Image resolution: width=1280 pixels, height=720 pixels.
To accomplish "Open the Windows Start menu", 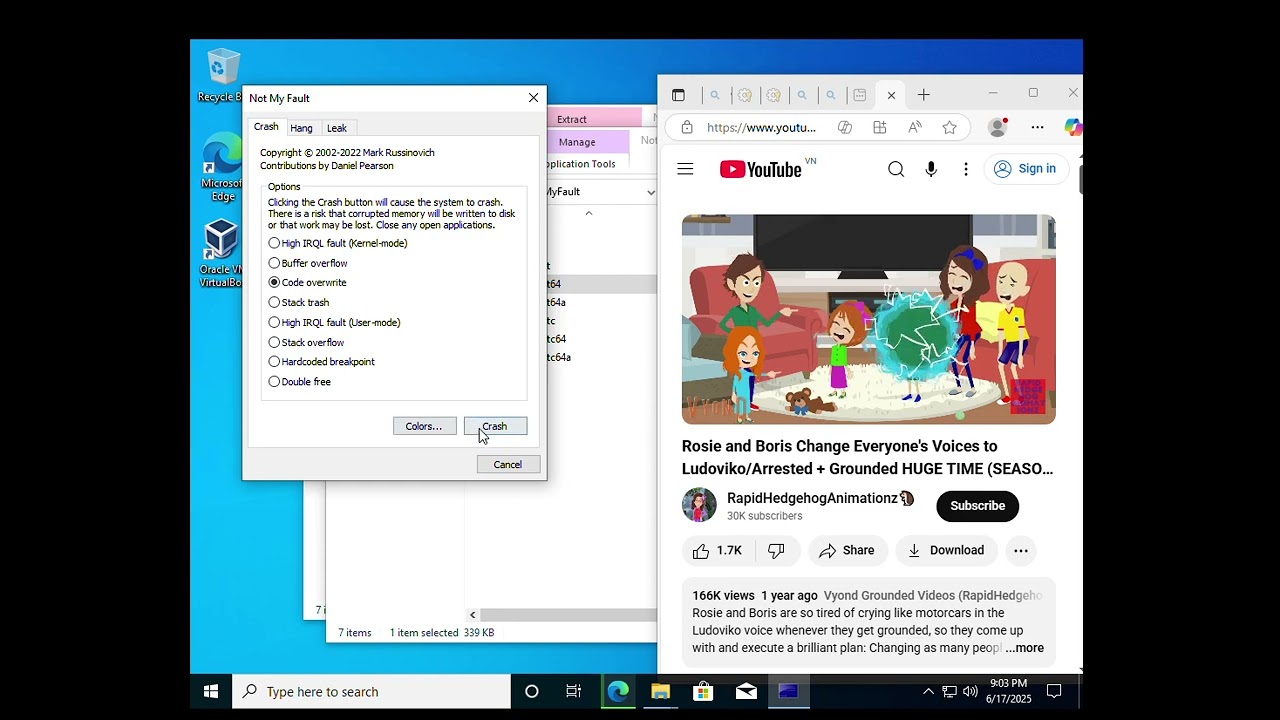I will tap(211, 691).
